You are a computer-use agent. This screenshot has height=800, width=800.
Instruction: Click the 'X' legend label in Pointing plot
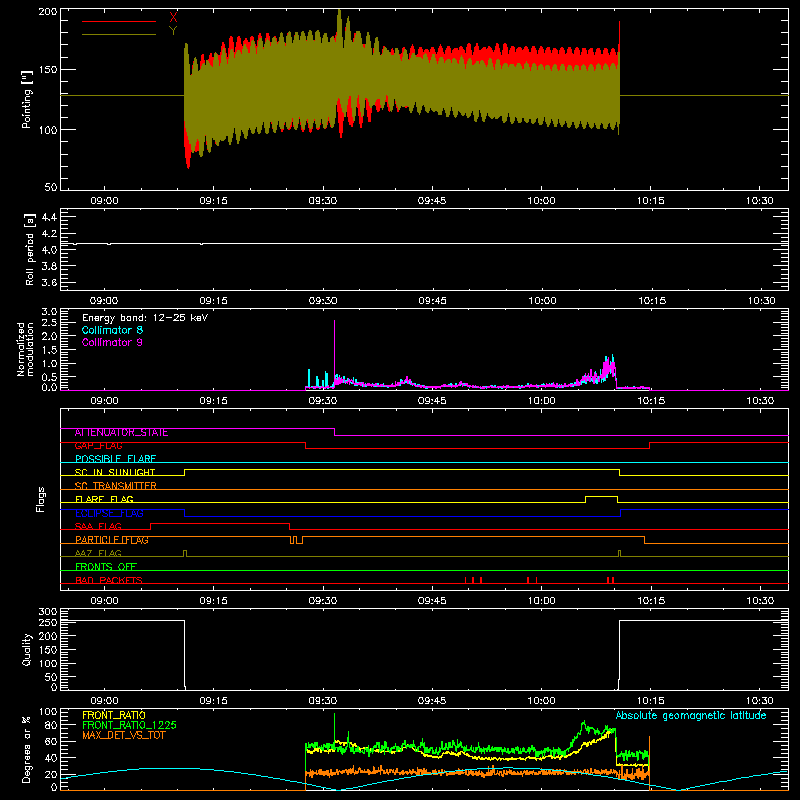coord(173,18)
